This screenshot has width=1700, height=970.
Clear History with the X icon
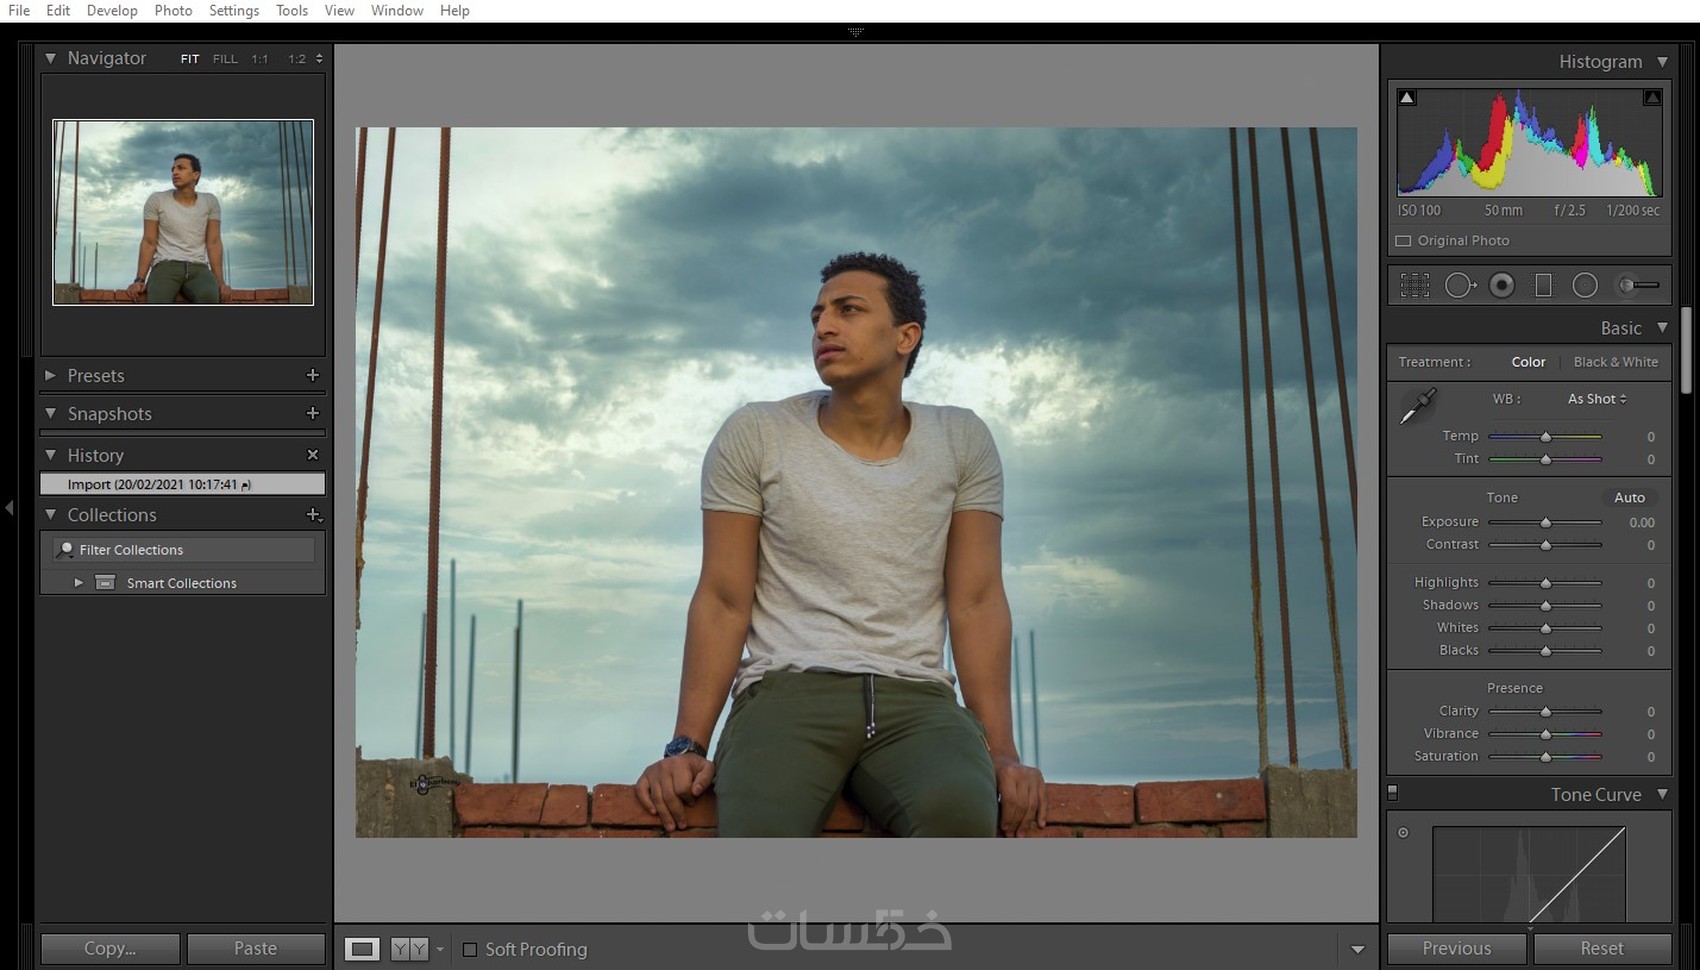[x=312, y=455]
